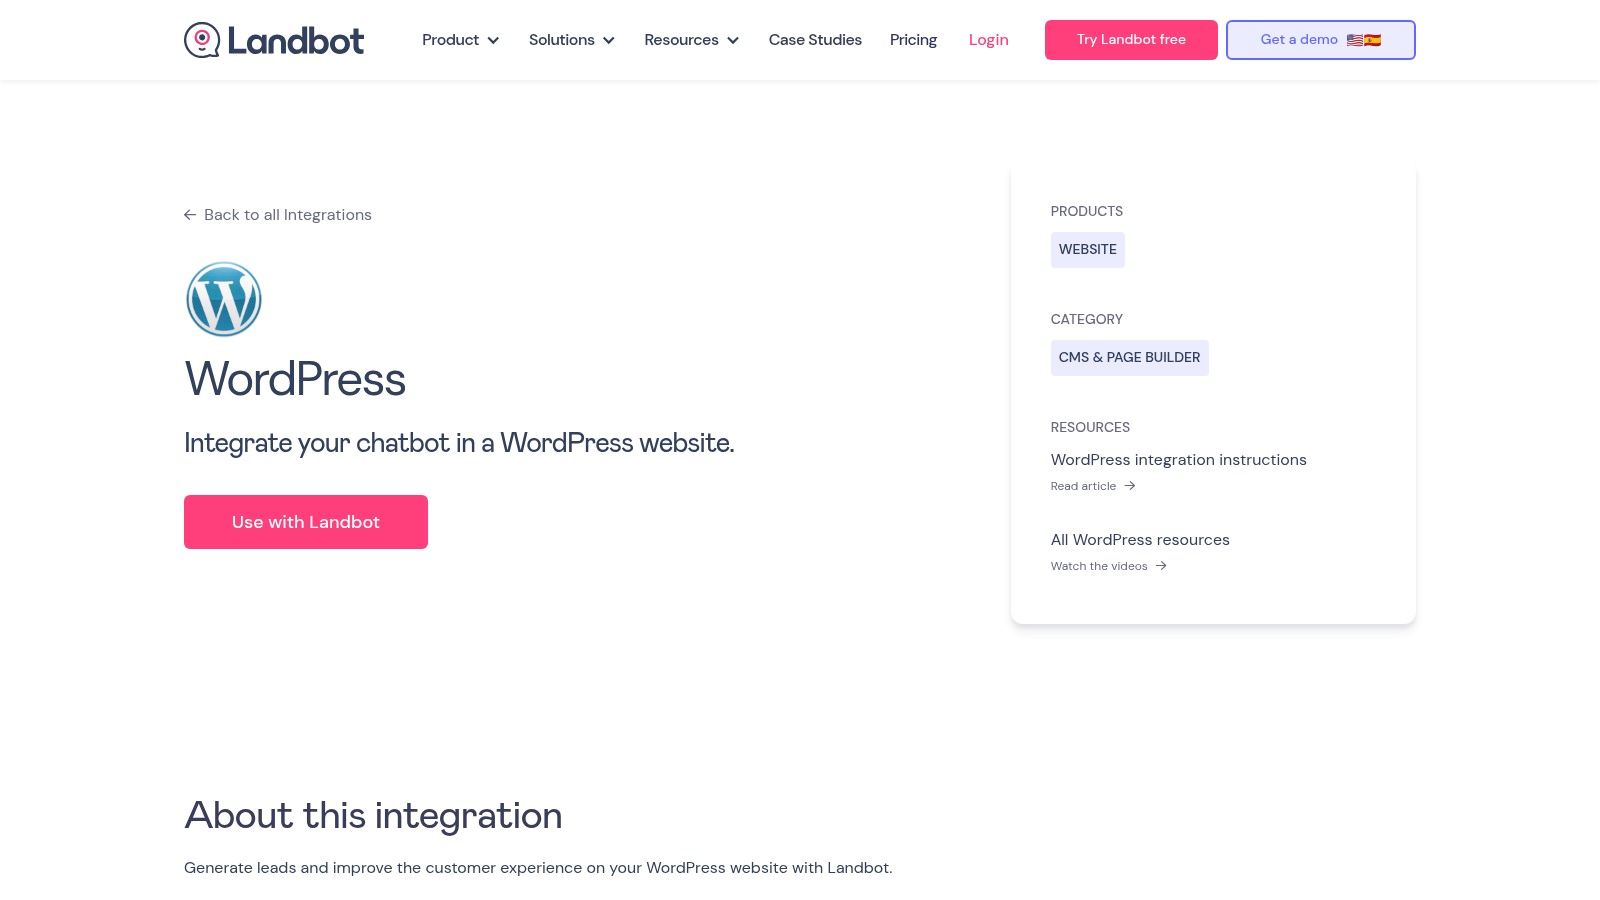Go to the Pricing page
Screen dimensions: 1600x900
pyautogui.click(x=913, y=40)
